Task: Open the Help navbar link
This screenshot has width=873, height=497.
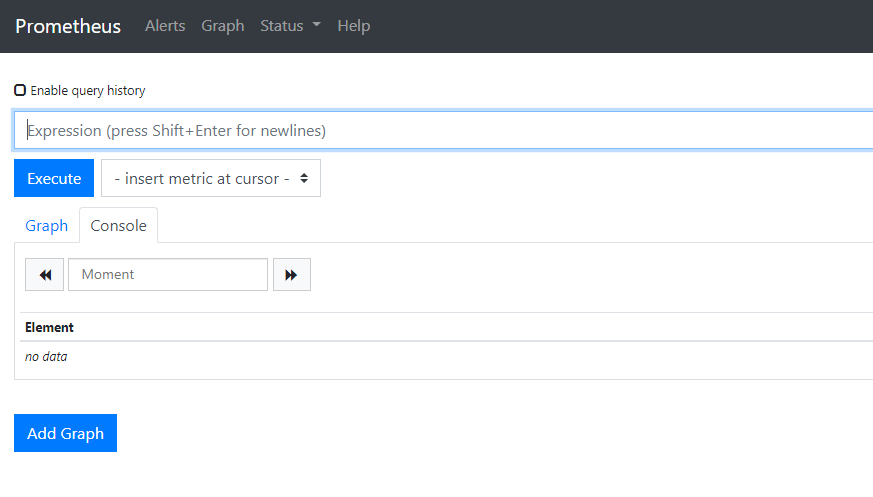Action: click(x=354, y=26)
